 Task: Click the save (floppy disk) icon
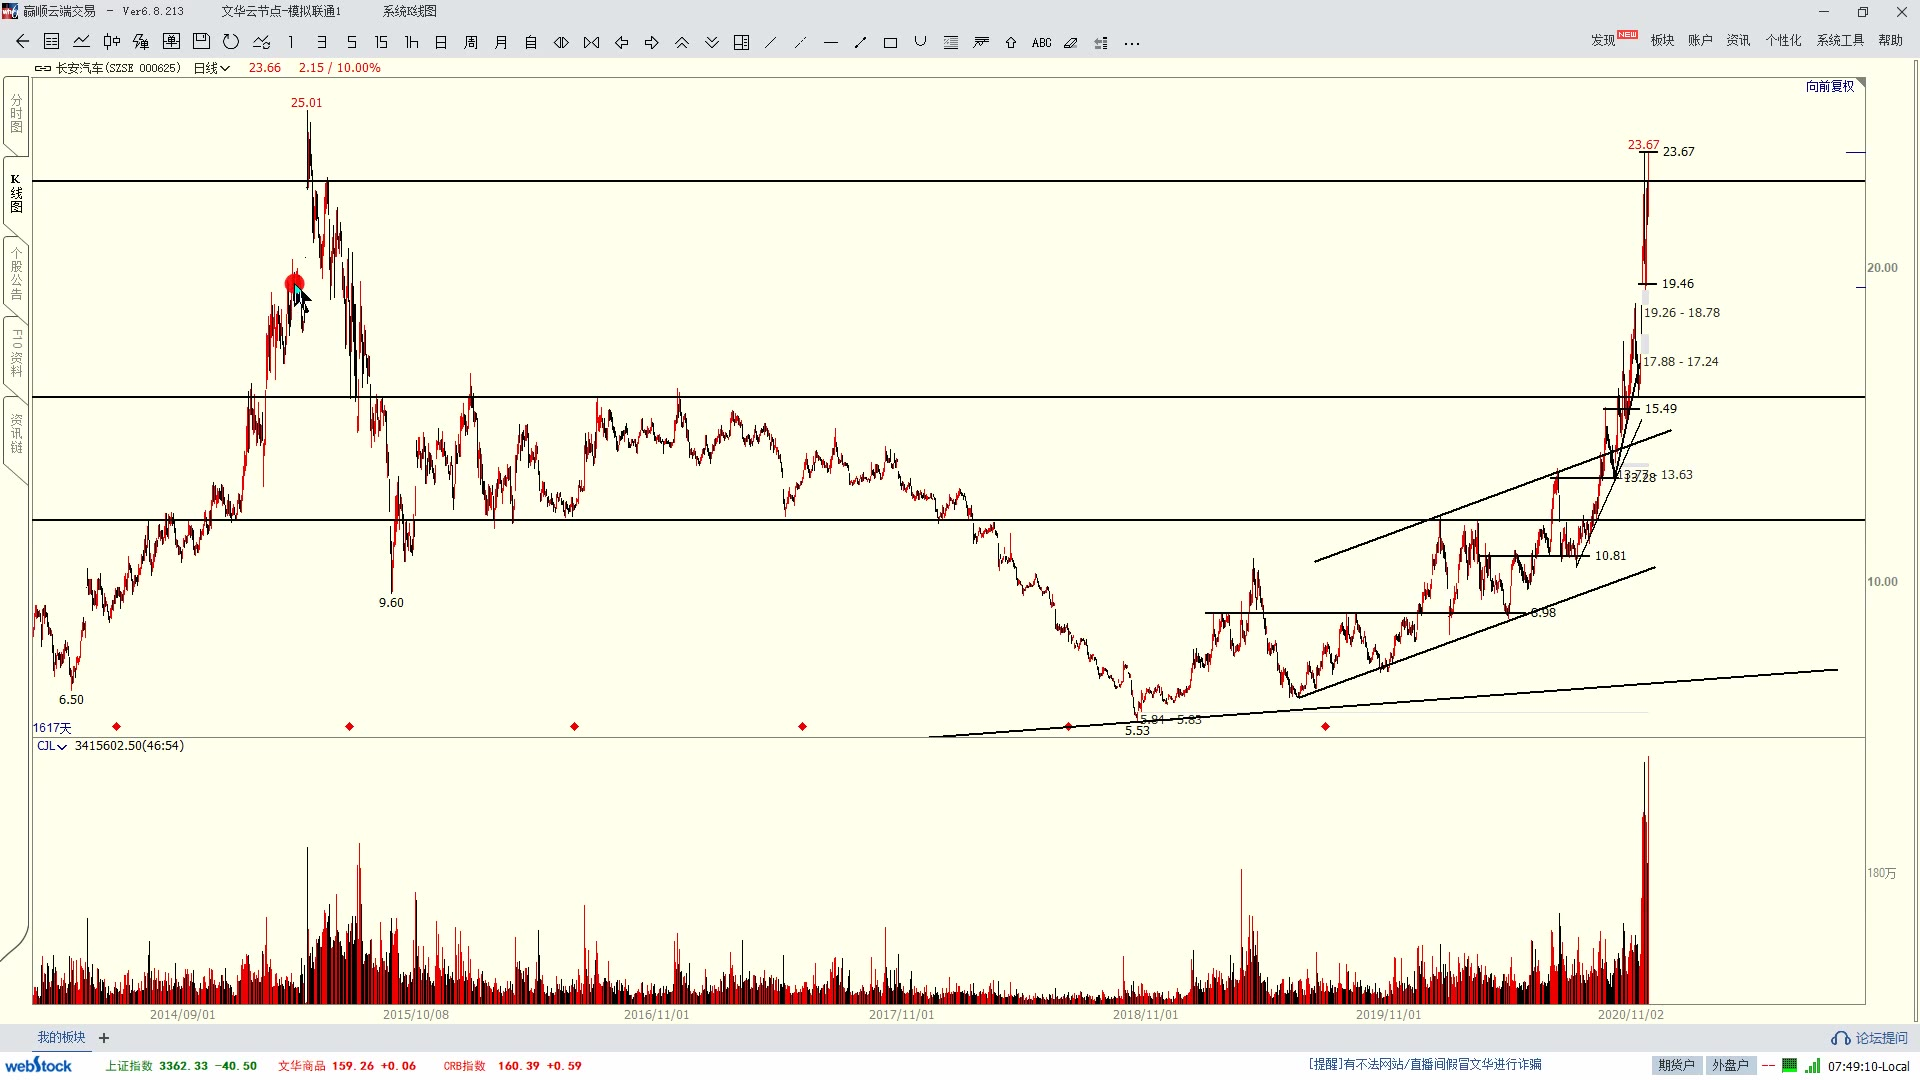point(201,42)
